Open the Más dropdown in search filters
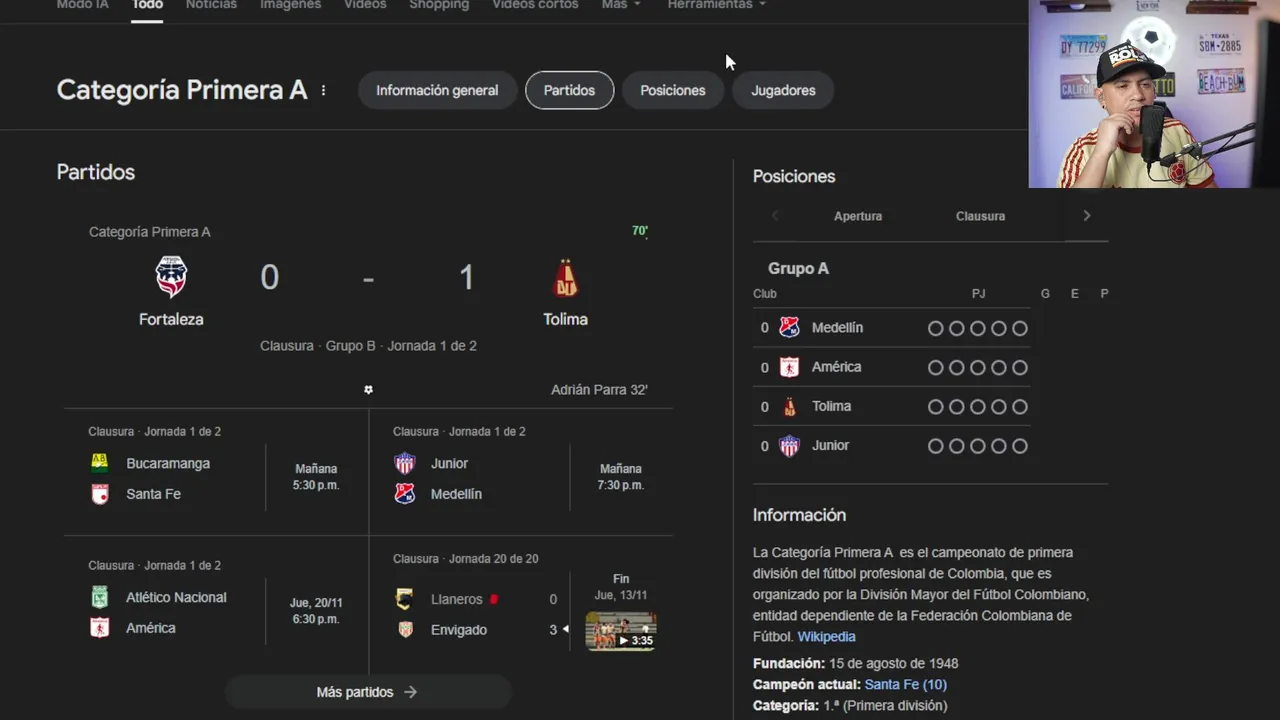The width and height of the screenshot is (1280, 720). (621, 5)
